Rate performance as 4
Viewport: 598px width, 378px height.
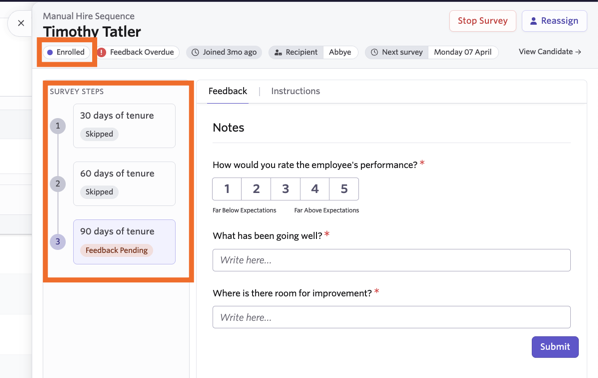point(315,189)
